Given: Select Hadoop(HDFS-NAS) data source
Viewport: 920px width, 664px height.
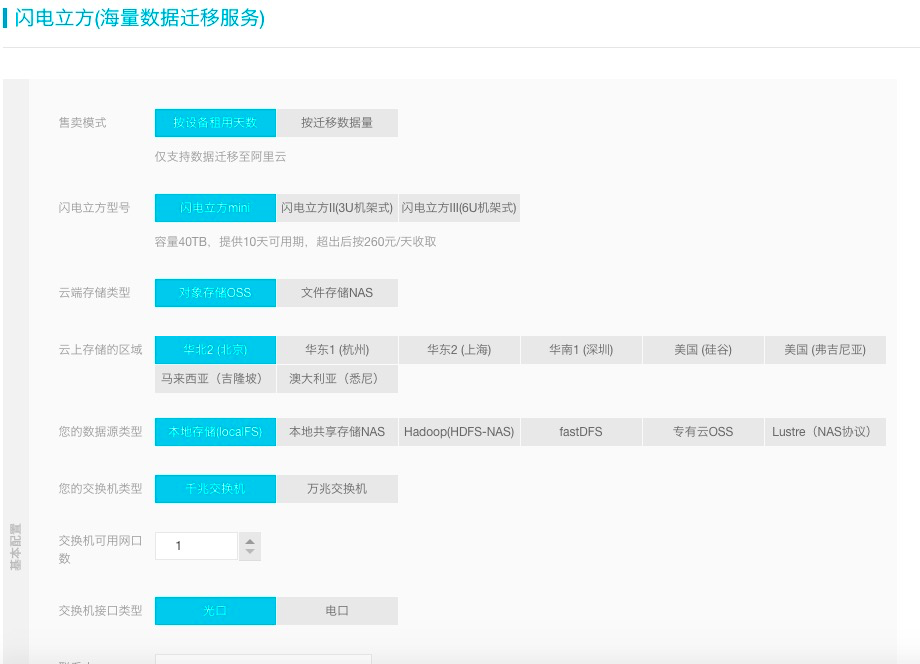Looking at the screenshot, I should point(459,432).
